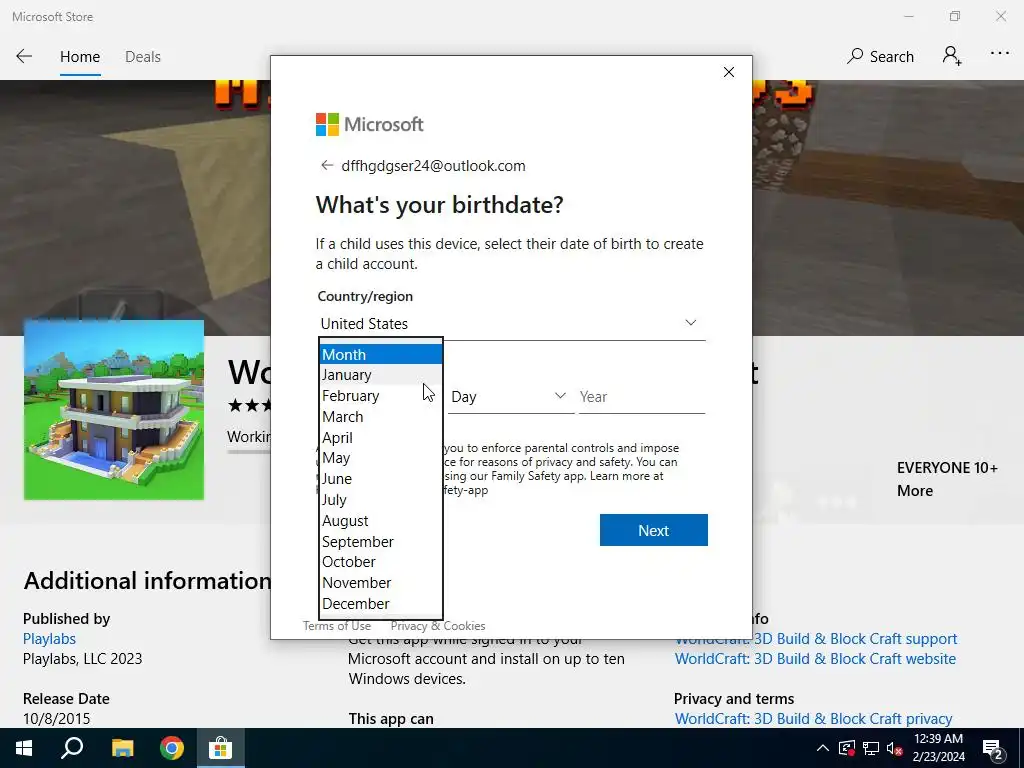This screenshot has height=768, width=1024.
Task: Select March from the month list
Action: point(381,417)
